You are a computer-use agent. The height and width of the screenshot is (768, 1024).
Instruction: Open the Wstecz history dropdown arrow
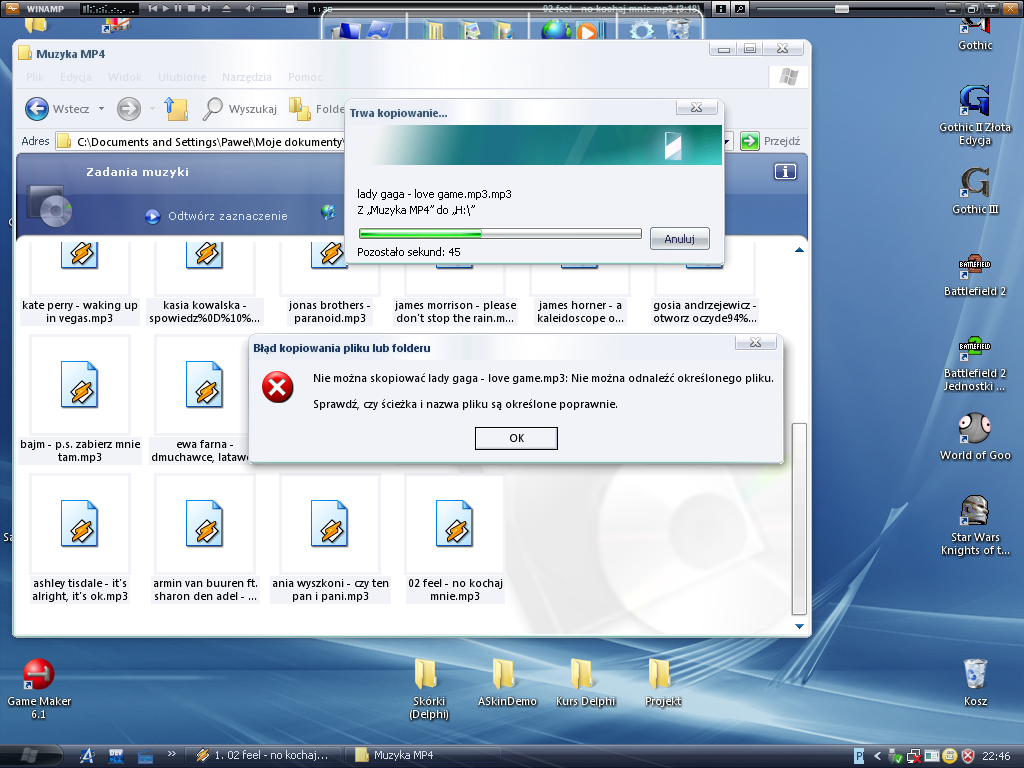pyautogui.click(x=102, y=109)
